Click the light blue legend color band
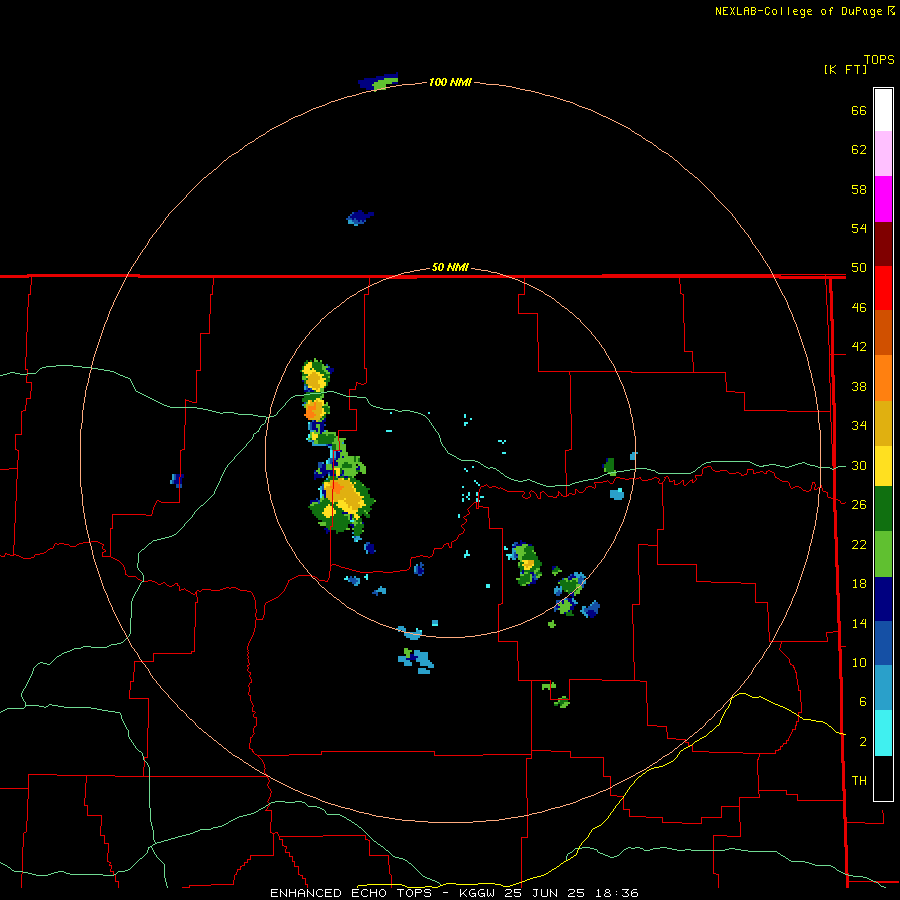Screen dimensions: 900x900 (883, 688)
